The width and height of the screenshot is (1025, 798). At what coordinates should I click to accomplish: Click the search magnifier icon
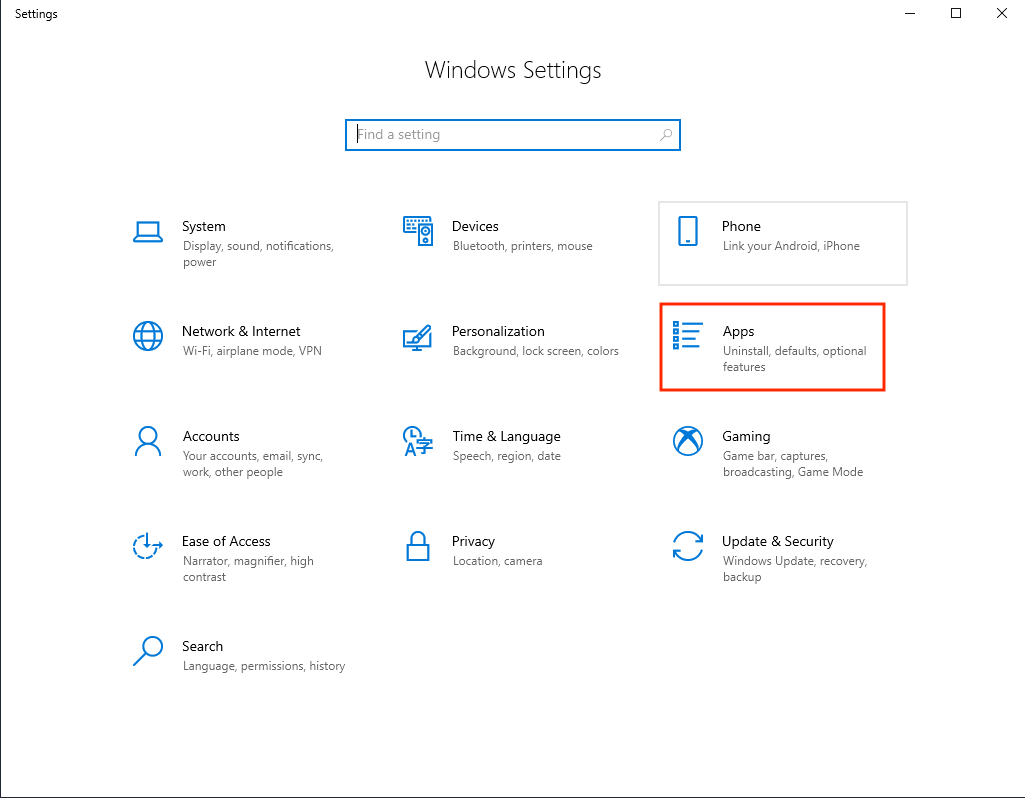click(666, 134)
